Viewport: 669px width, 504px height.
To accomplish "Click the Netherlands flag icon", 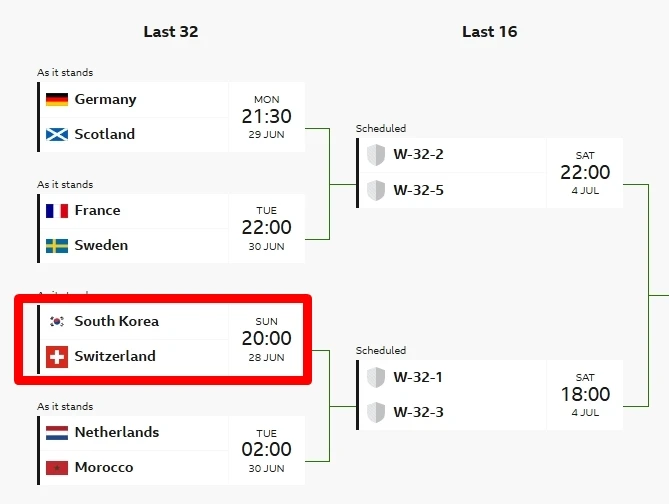I will point(57,433).
